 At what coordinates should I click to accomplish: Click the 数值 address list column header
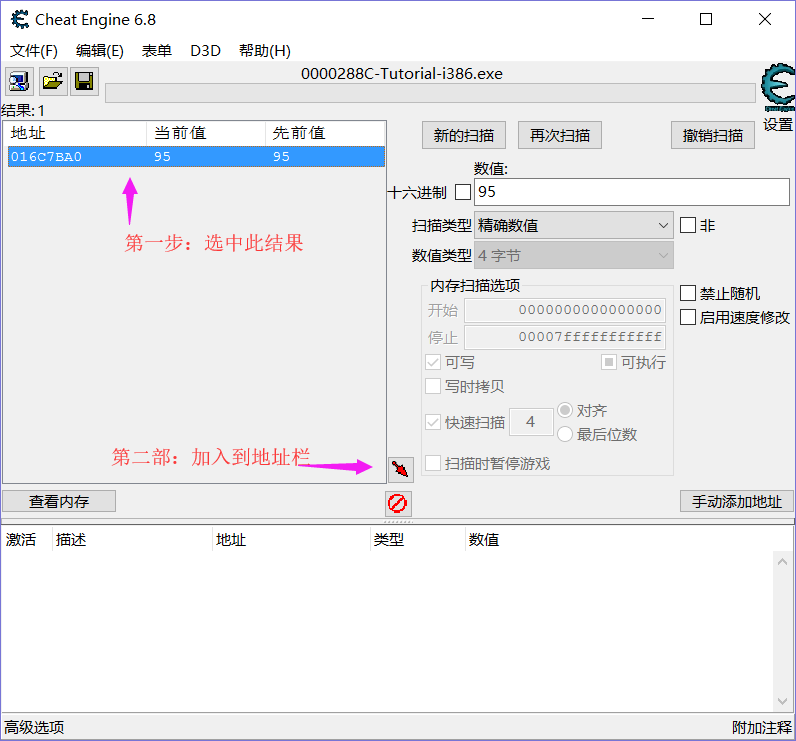(x=629, y=539)
